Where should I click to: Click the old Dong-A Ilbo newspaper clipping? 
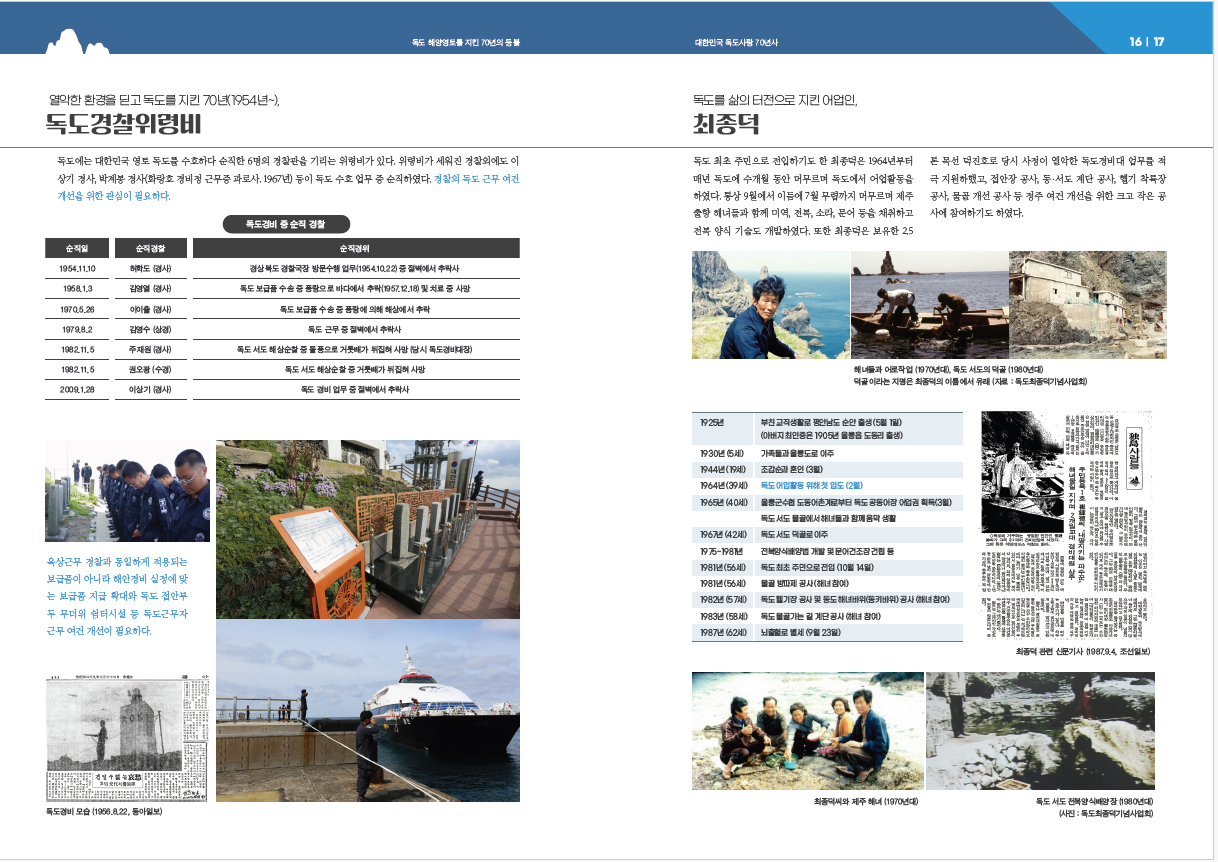[x=126, y=737]
